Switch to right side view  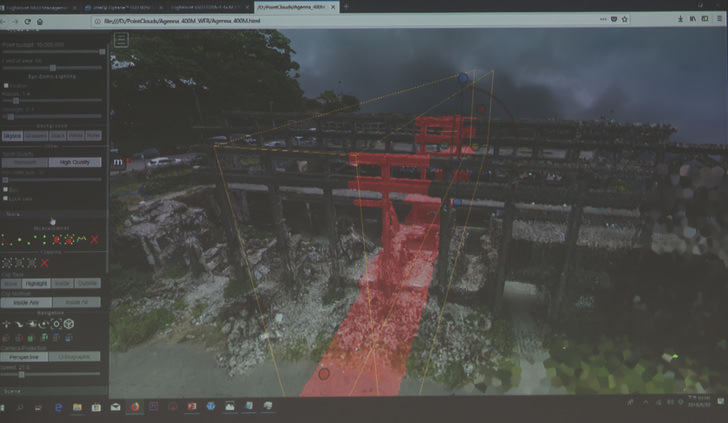click(19, 338)
